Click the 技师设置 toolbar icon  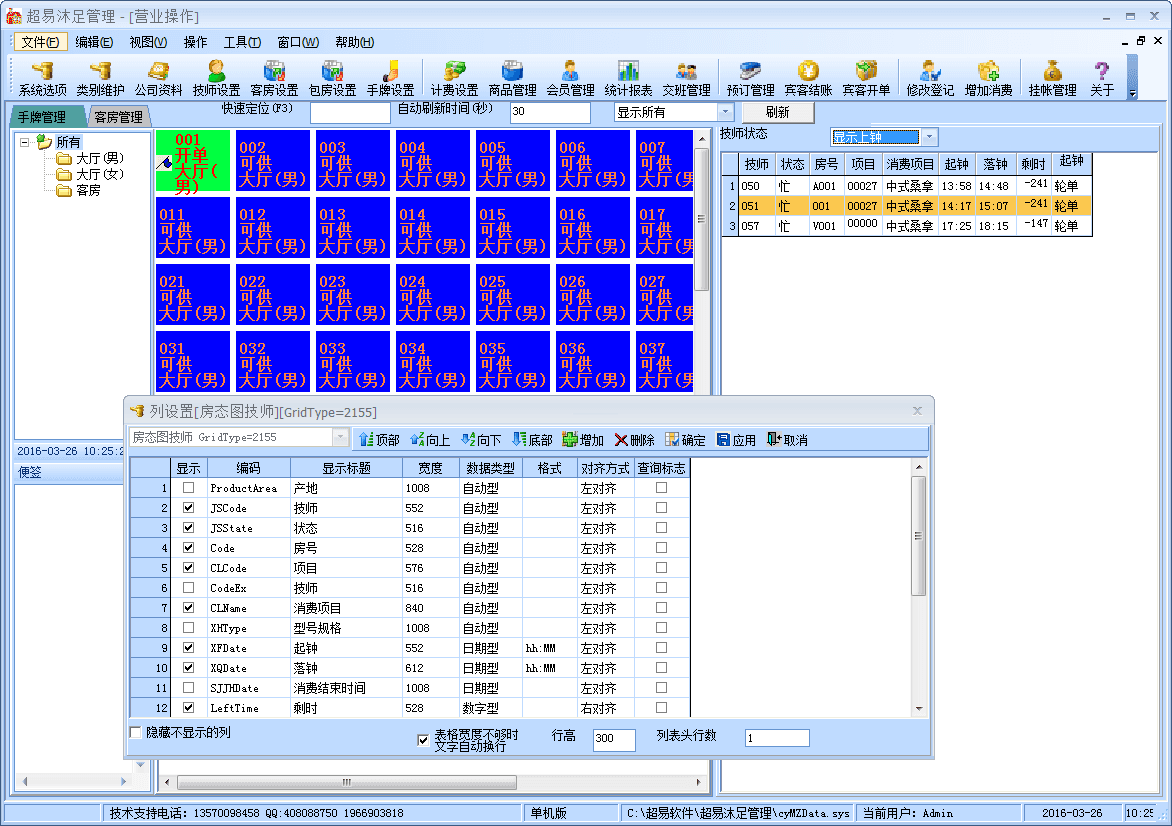[x=216, y=78]
